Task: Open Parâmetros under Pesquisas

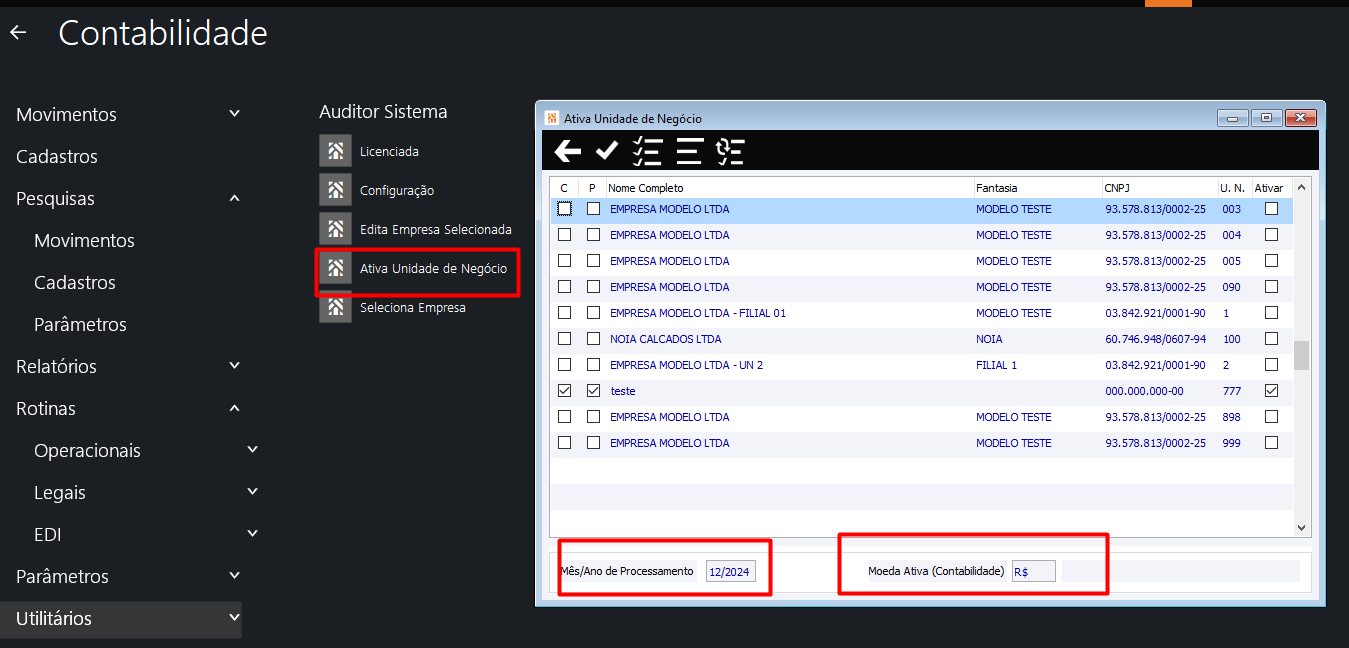Action: coord(80,325)
